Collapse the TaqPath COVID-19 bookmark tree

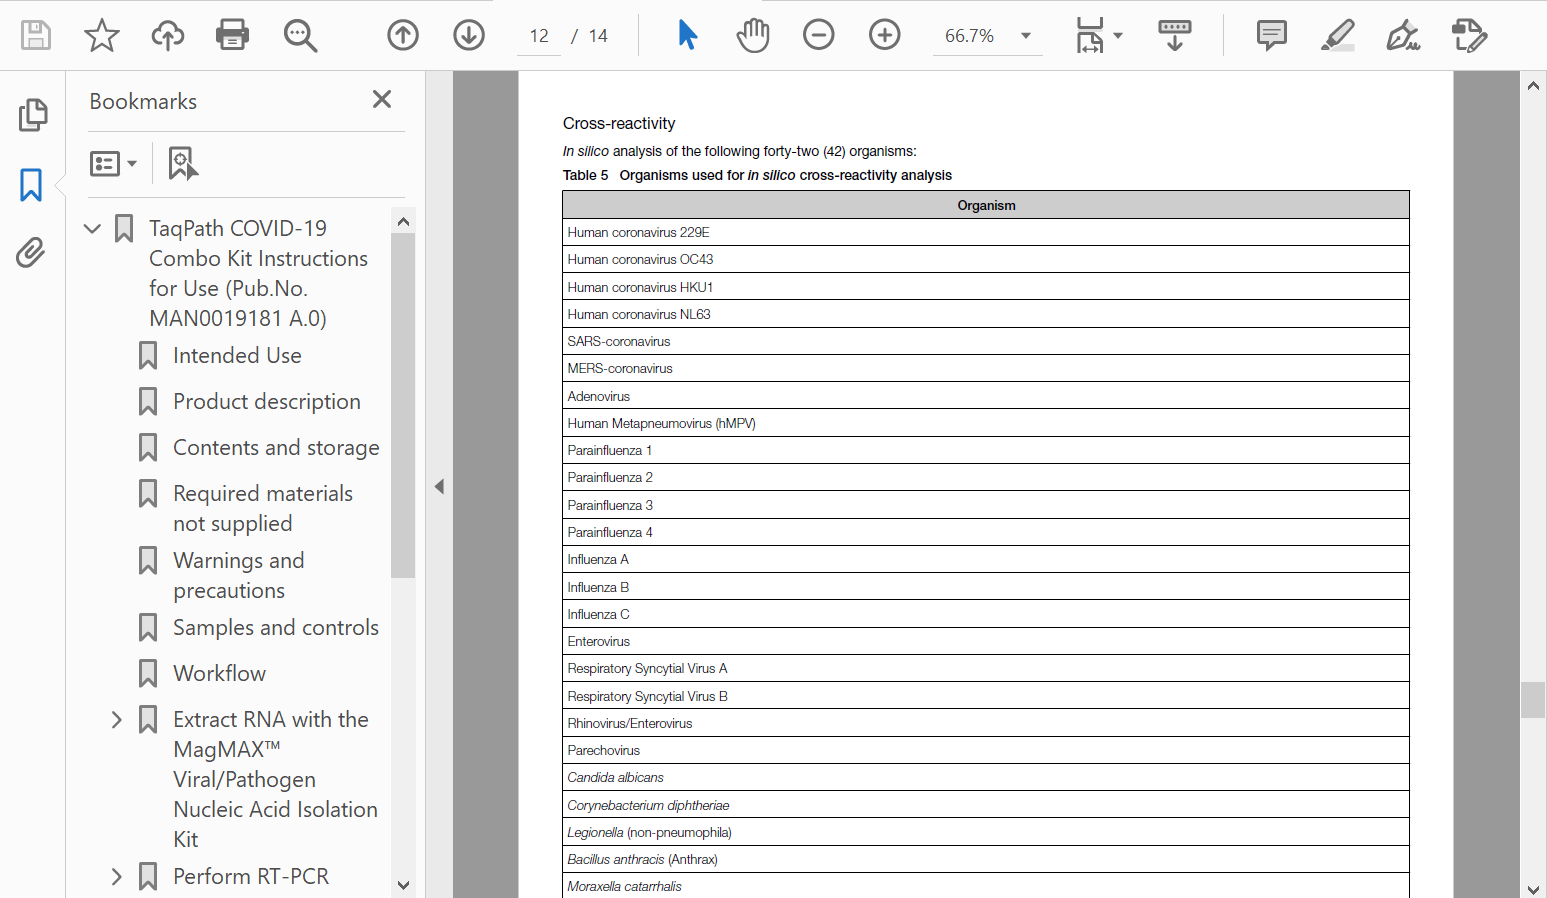click(x=93, y=228)
